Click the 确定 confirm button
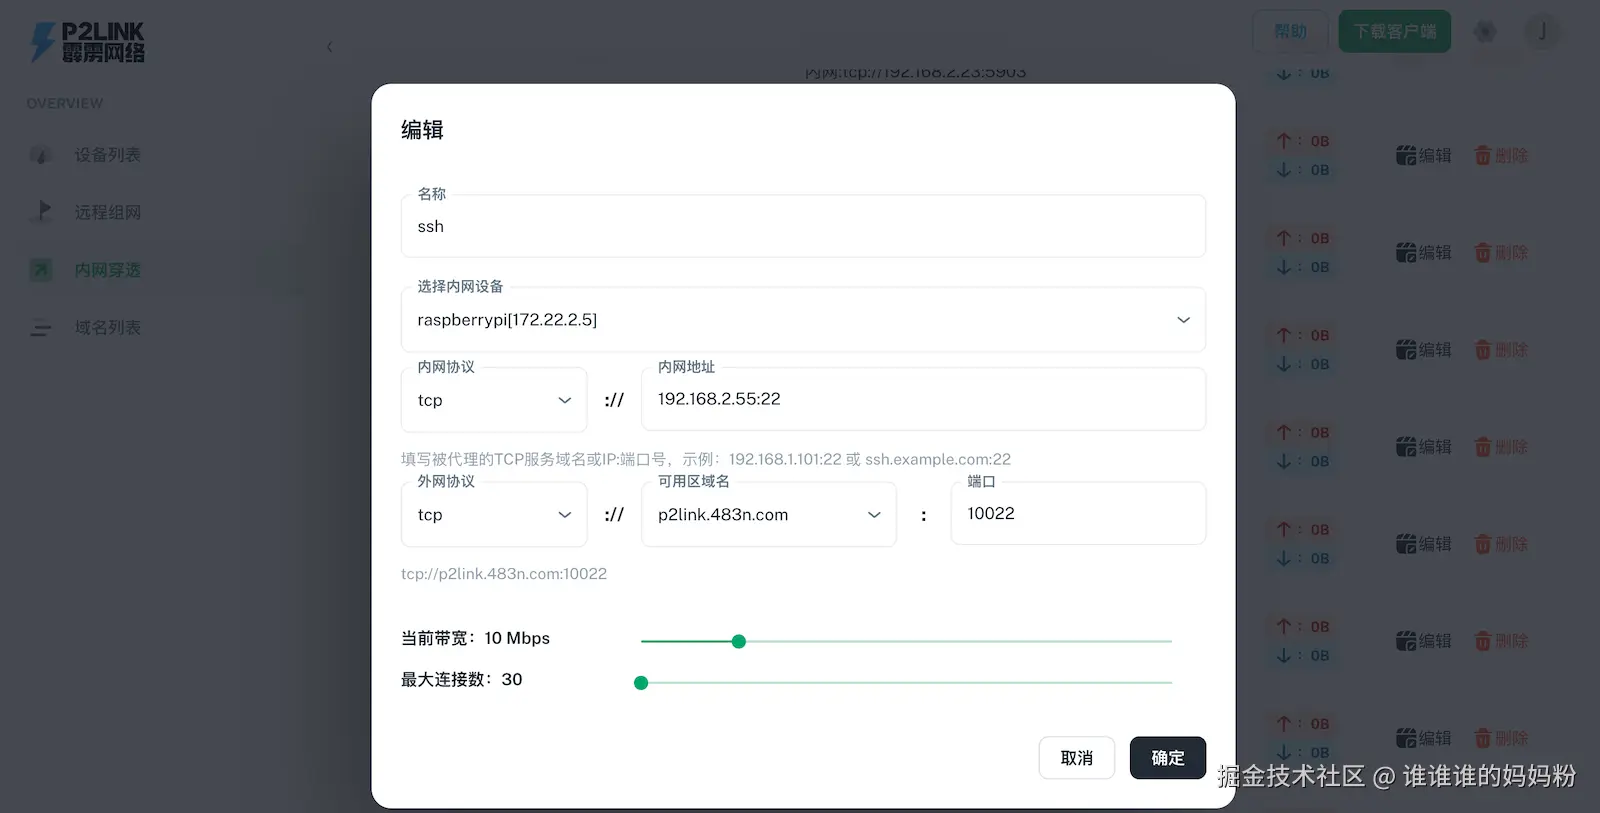 [1167, 758]
